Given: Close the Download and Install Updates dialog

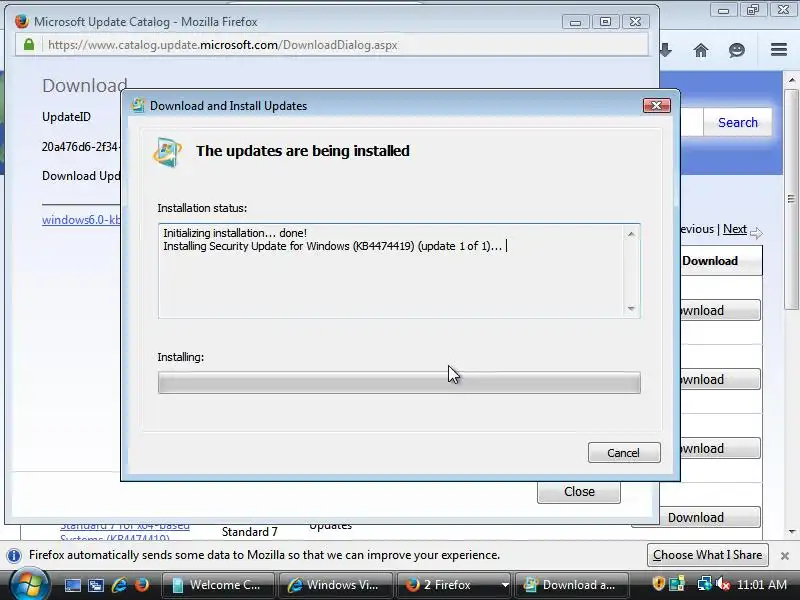Looking at the screenshot, I should [x=657, y=105].
